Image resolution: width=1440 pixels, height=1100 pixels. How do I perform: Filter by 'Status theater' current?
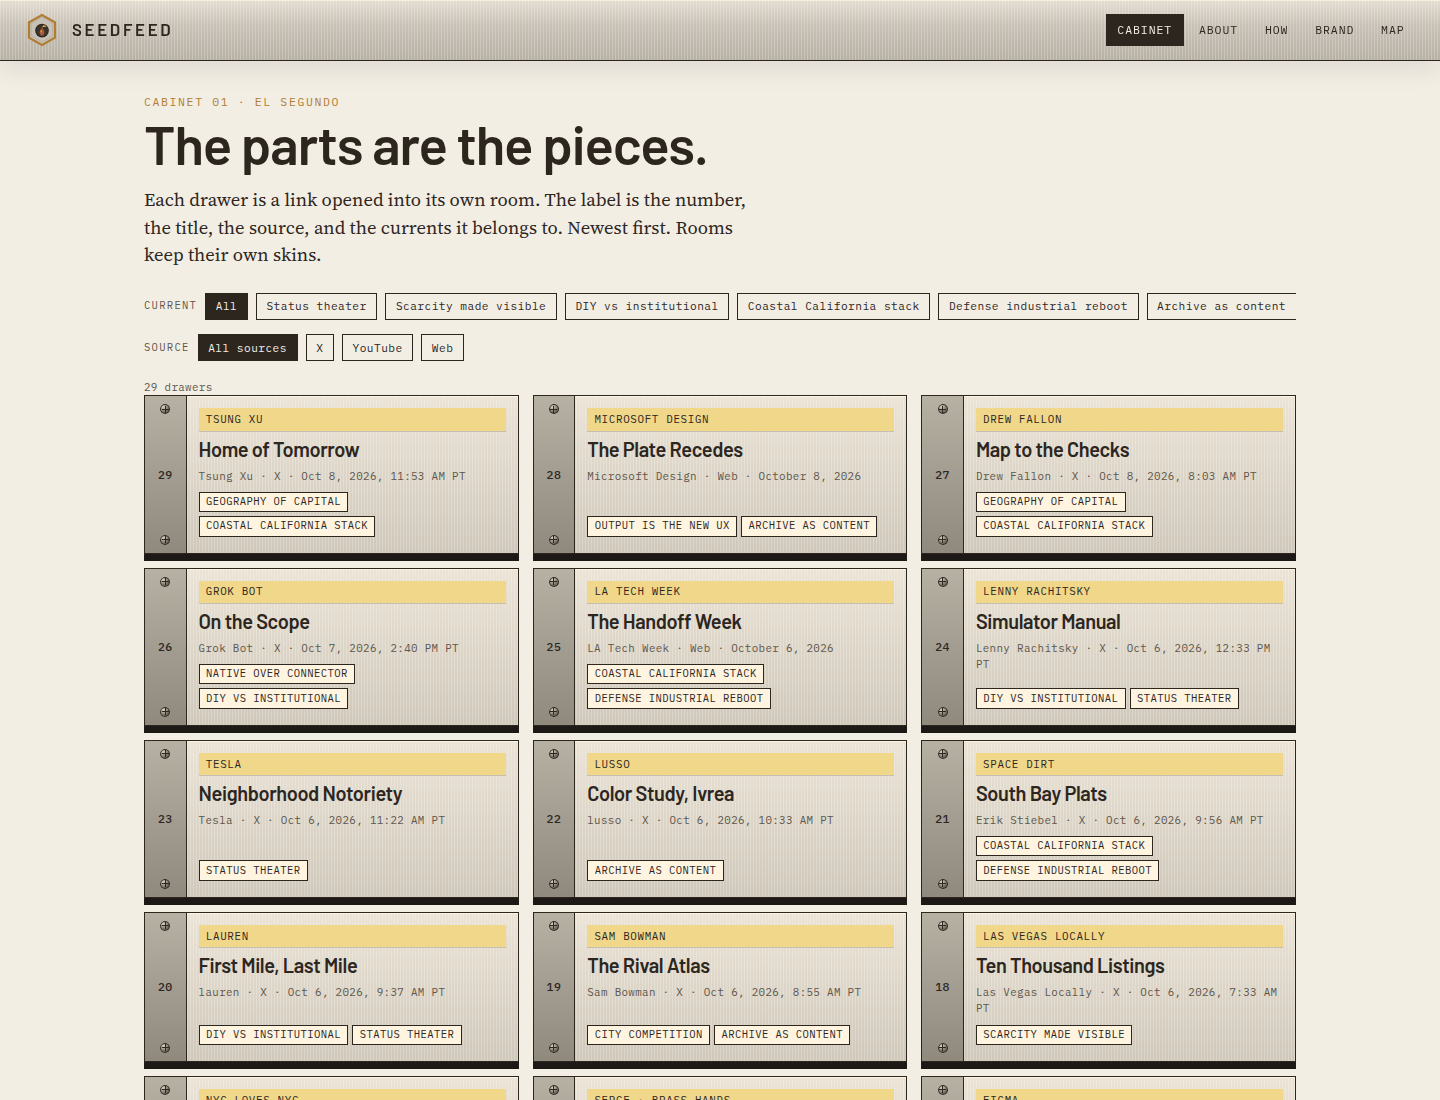pos(316,306)
